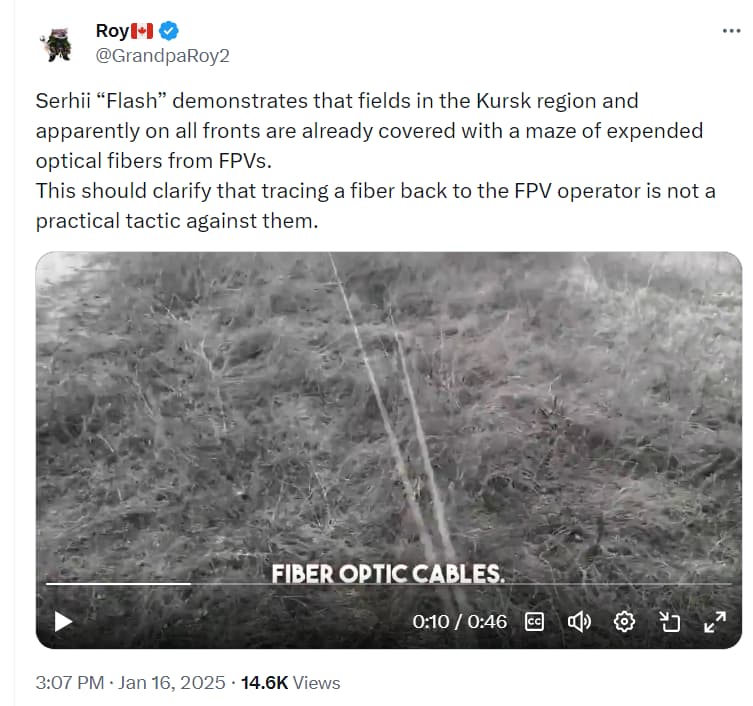Click Roy's raccoon profile avatar
Screen dimensions: 753x706
57,45
